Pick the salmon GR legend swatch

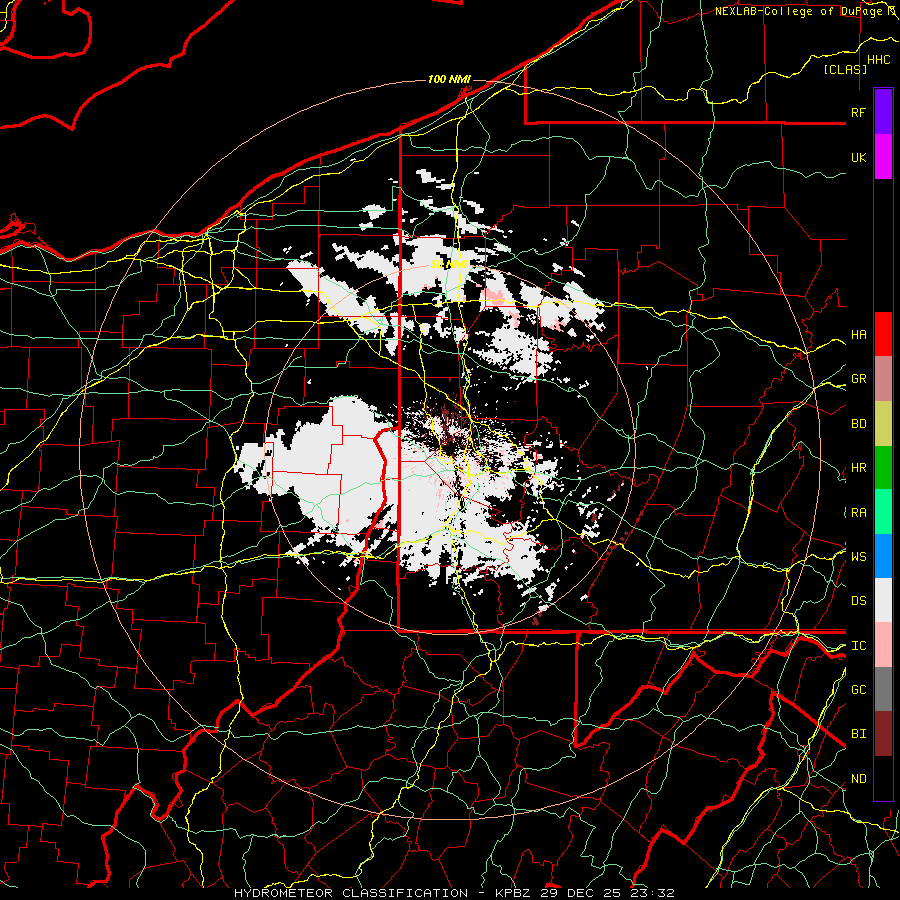(x=883, y=379)
